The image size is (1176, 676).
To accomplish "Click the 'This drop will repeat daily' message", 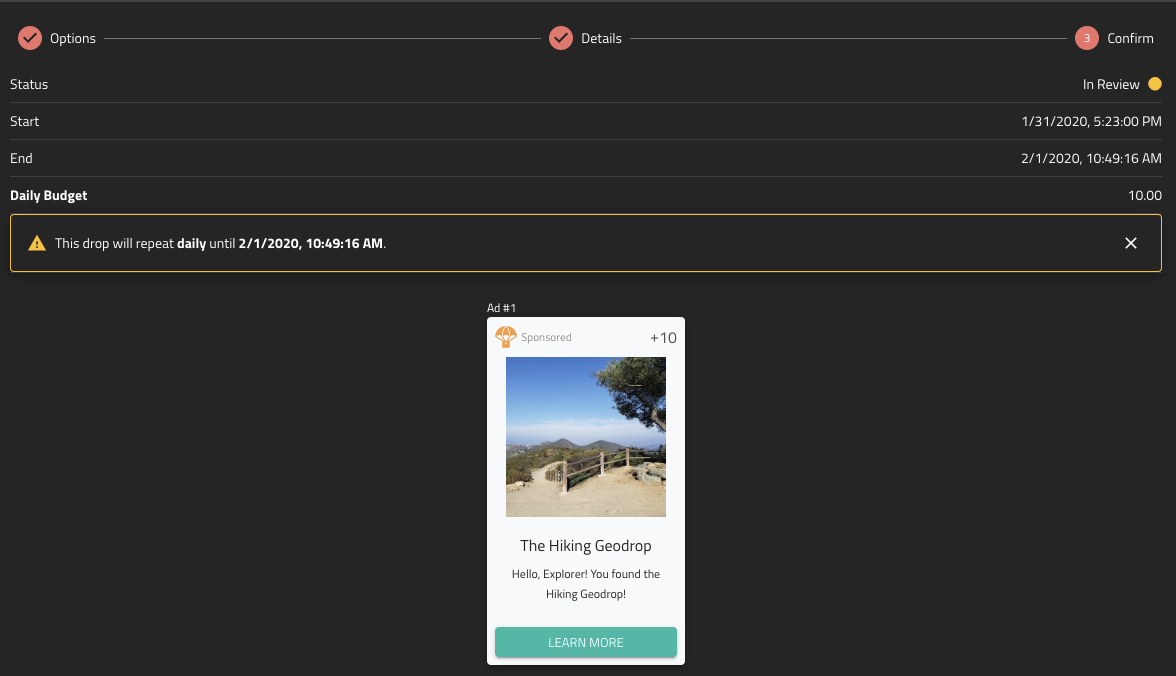I will [220, 243].
